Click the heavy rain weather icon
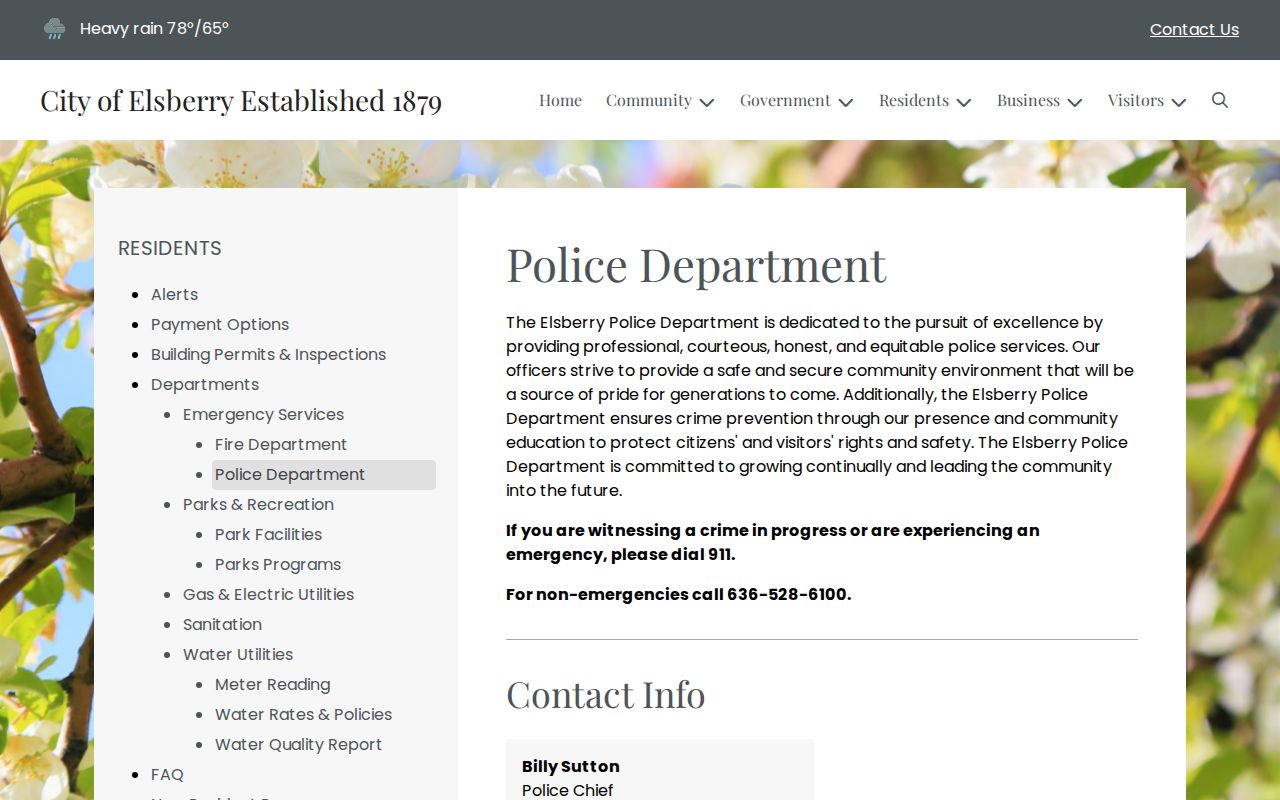This screenshot has width=1280, height=800. coord(54,28)
